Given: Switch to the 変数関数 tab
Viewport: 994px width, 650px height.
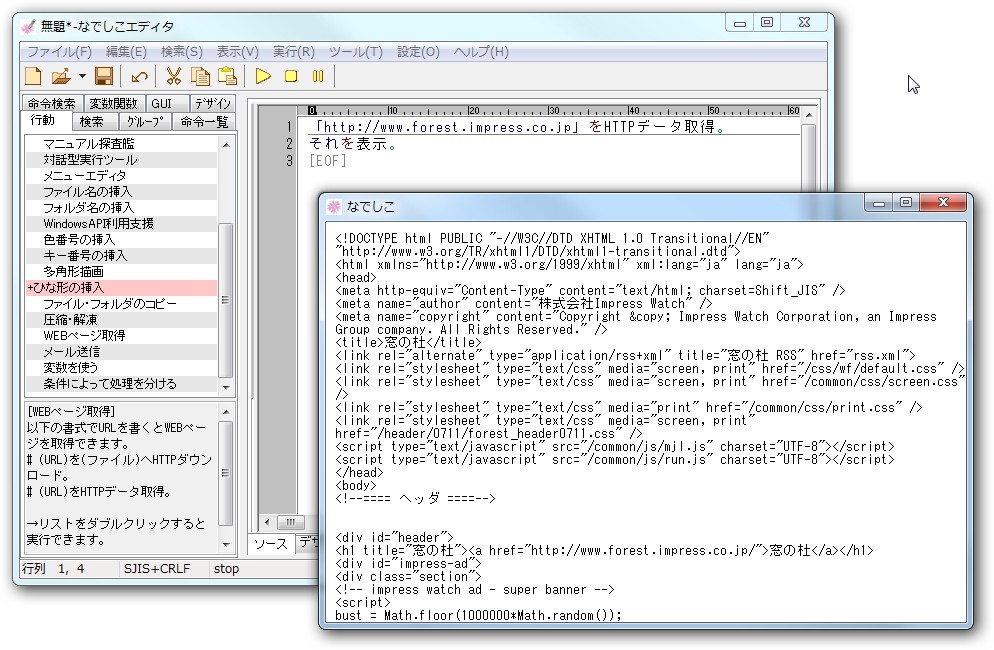Looking at the screenshot, I should click(x=113, y=103).
